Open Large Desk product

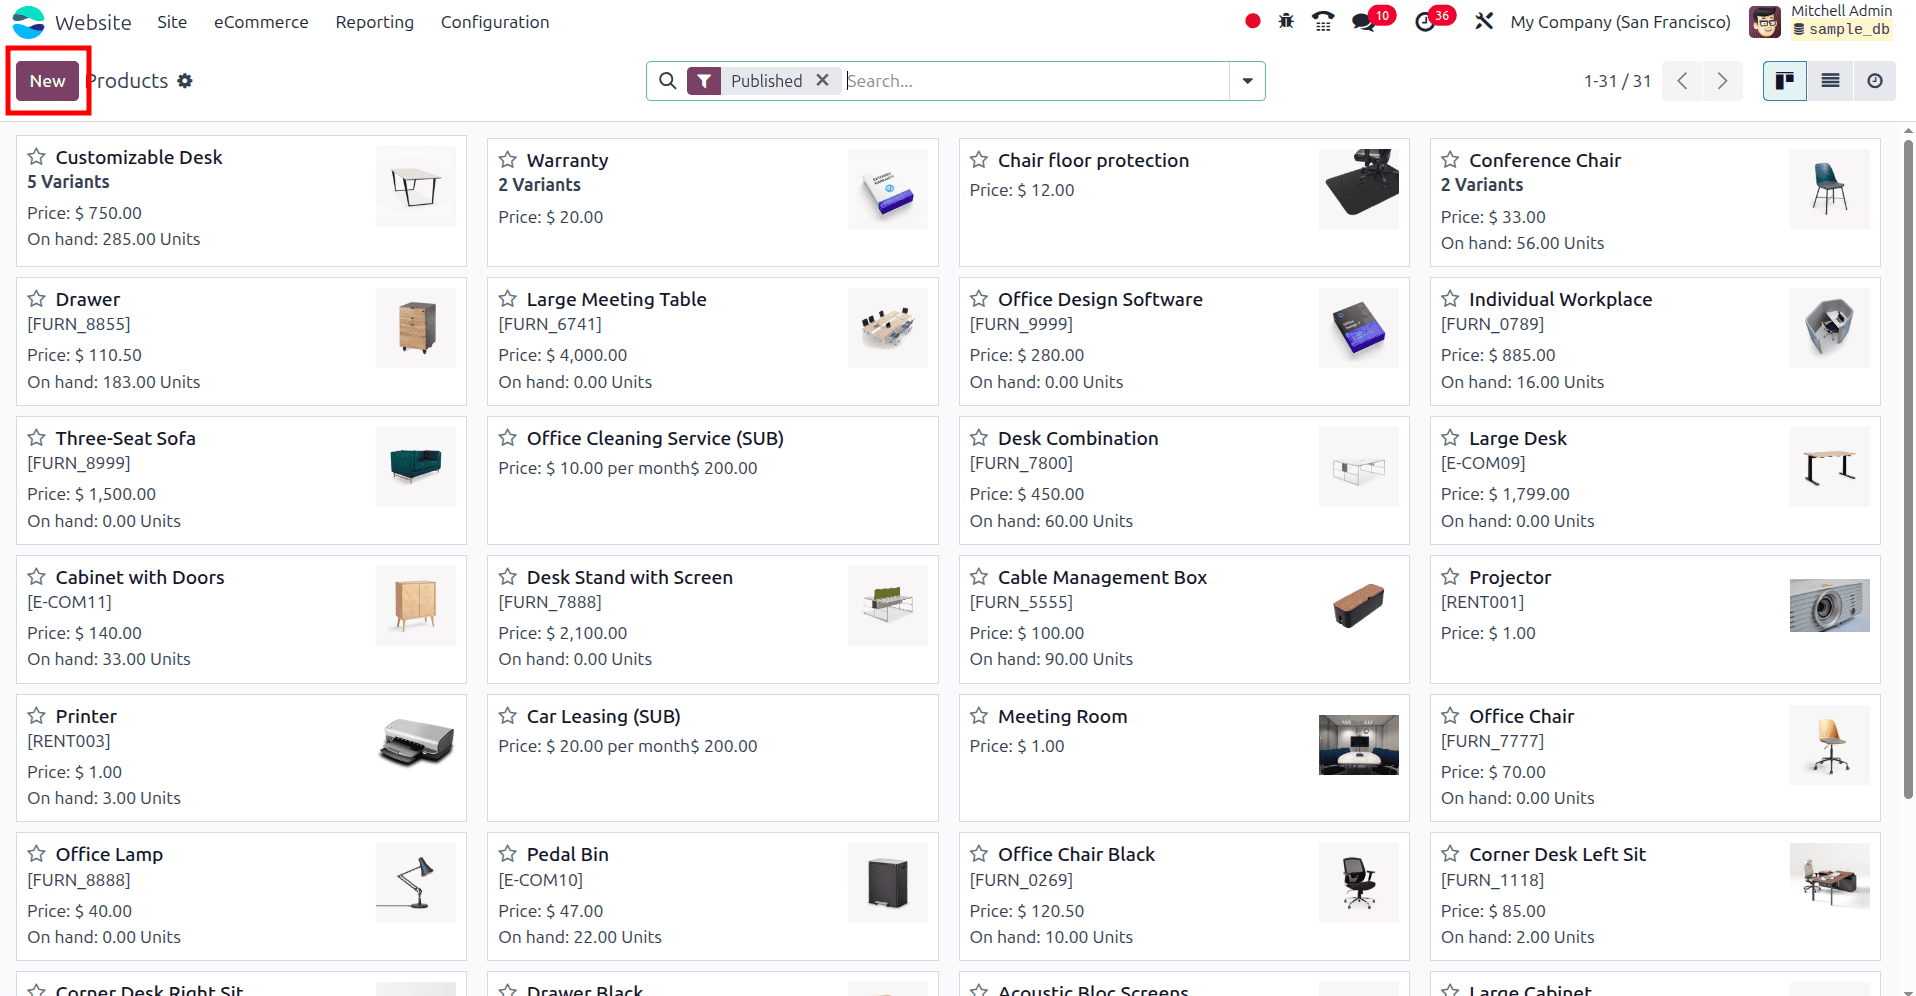click(x=1655, y=480)
